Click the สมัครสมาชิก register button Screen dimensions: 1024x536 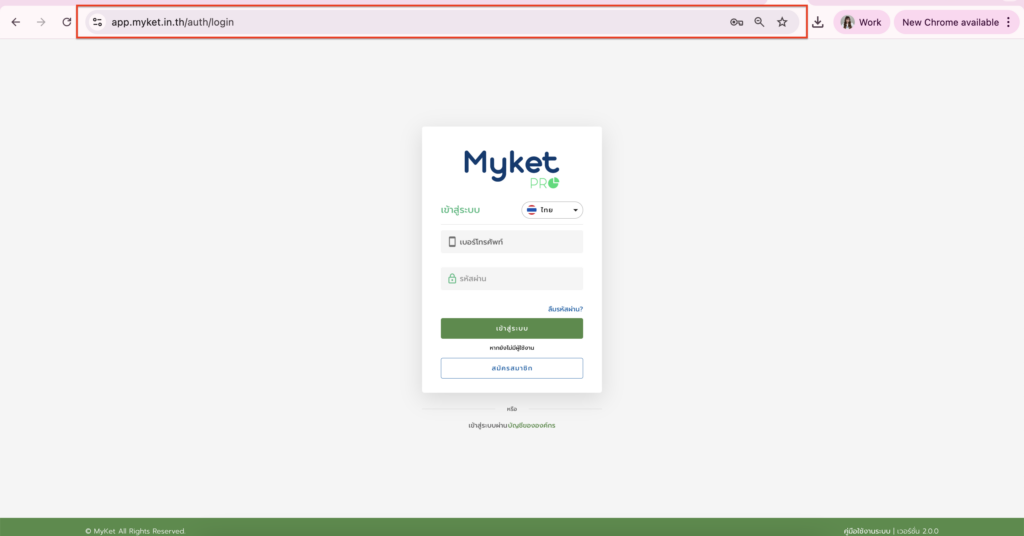(511, 368)
